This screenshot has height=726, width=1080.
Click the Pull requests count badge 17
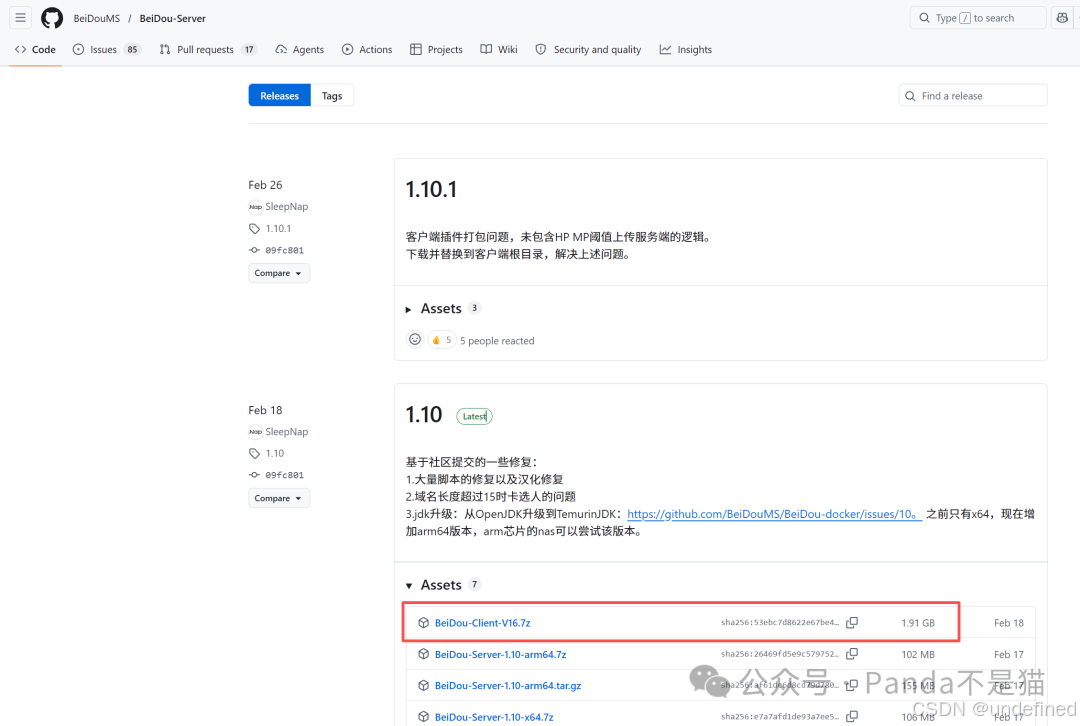(x=249, y=50)
